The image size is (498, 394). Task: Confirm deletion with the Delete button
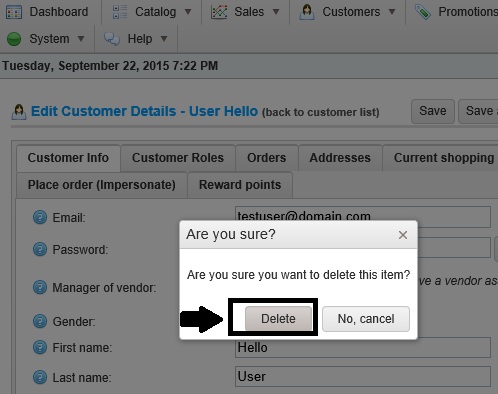pos(278,319)
